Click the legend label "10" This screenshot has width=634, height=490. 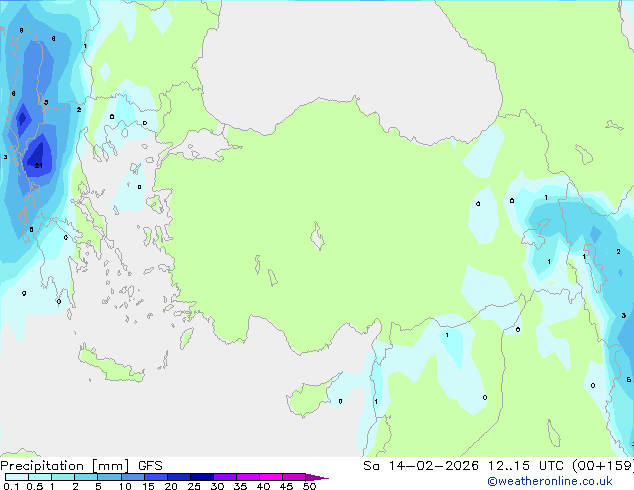click(x=125, y=486)
